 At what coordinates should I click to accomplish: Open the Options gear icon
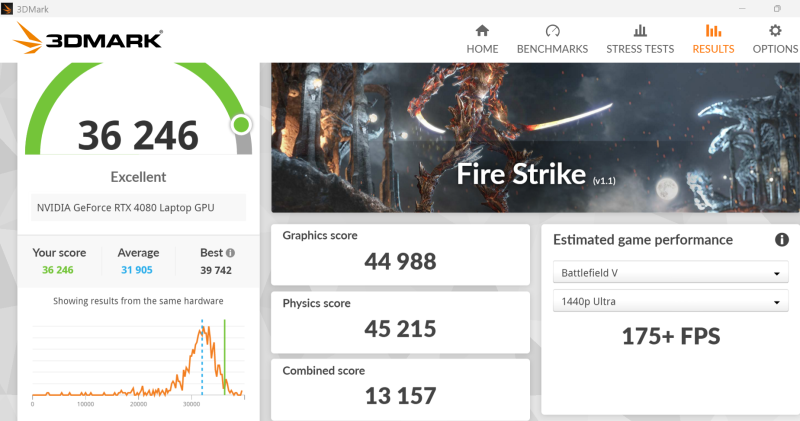775,31
